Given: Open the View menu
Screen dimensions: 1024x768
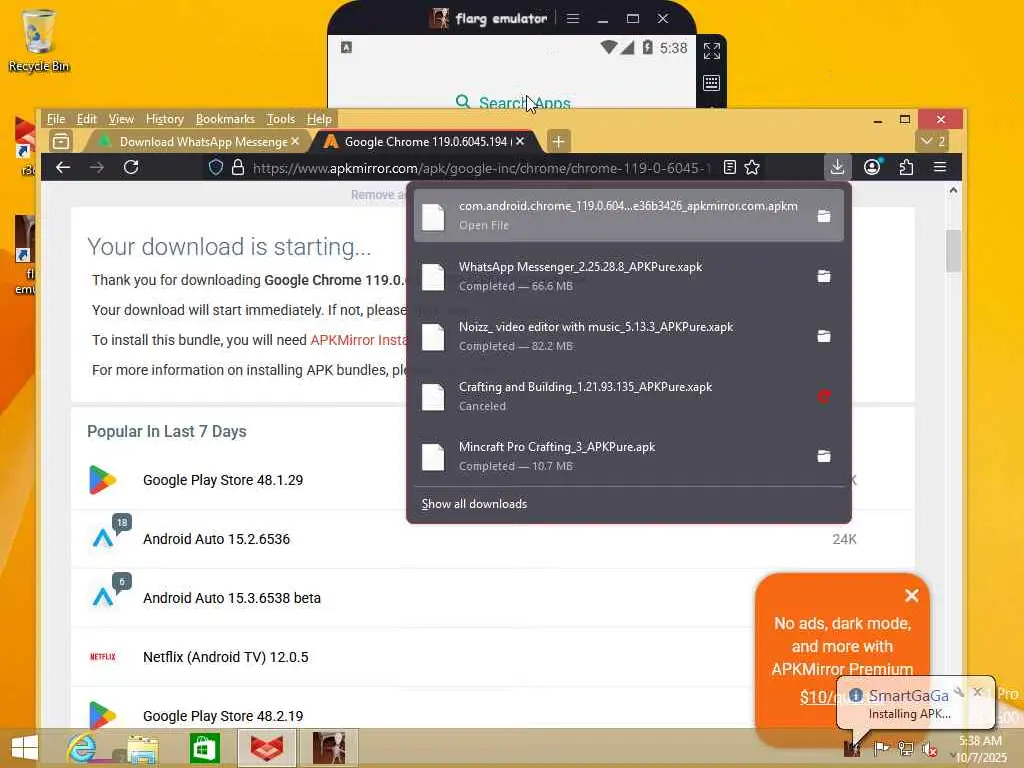Looking at the screenshot, I should tap(121, 119).
